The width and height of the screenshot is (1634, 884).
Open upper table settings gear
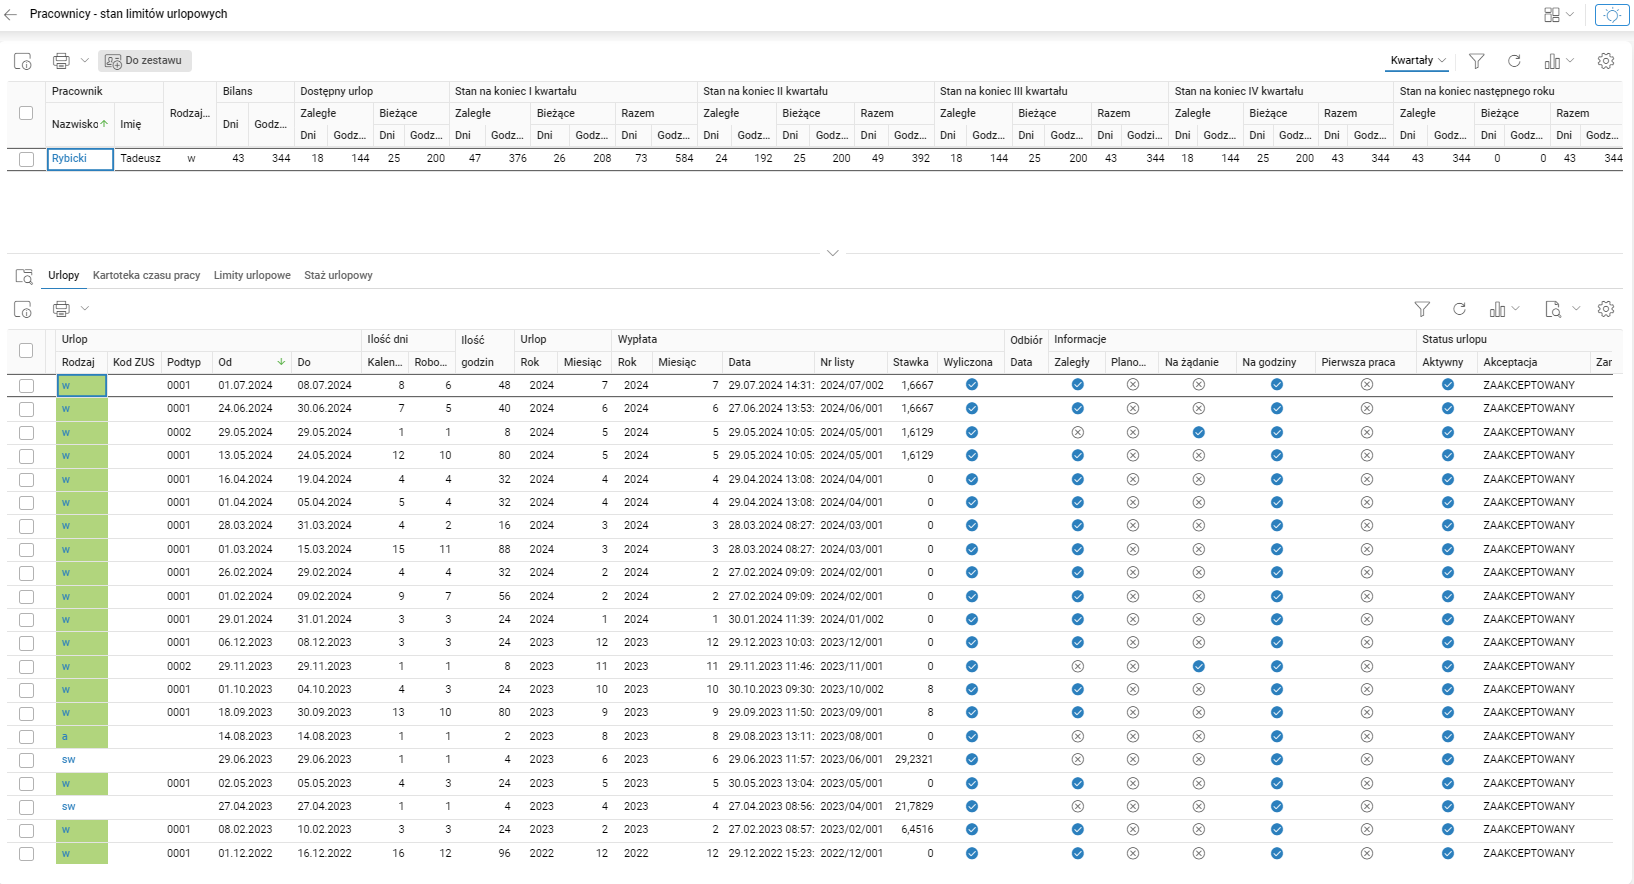point(1606,61)
